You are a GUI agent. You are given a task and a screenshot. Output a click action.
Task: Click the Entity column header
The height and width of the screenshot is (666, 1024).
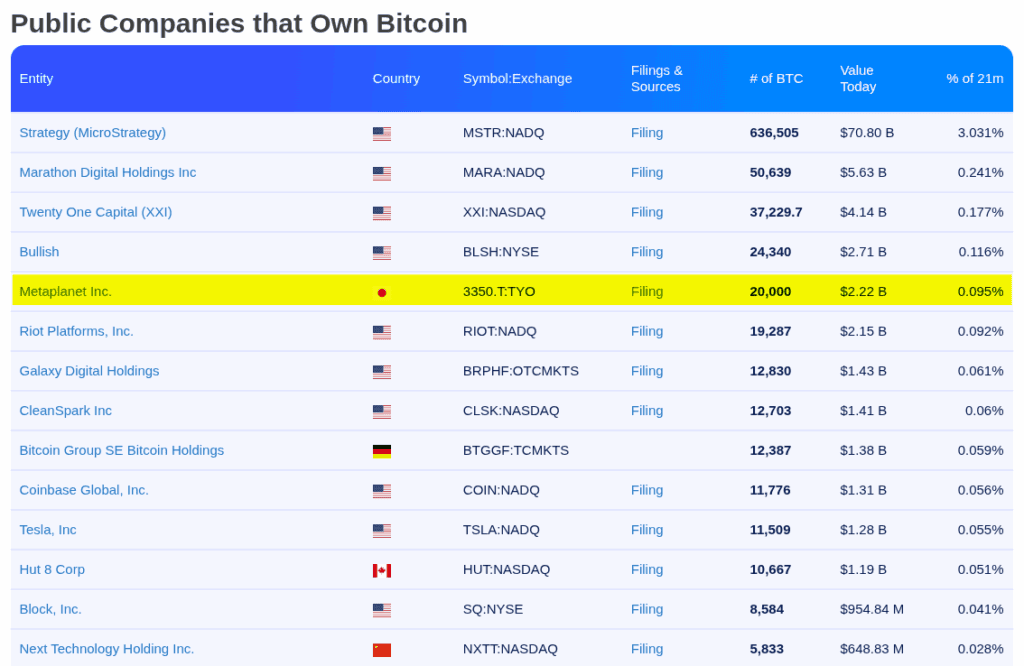click(x=37, y=78)
